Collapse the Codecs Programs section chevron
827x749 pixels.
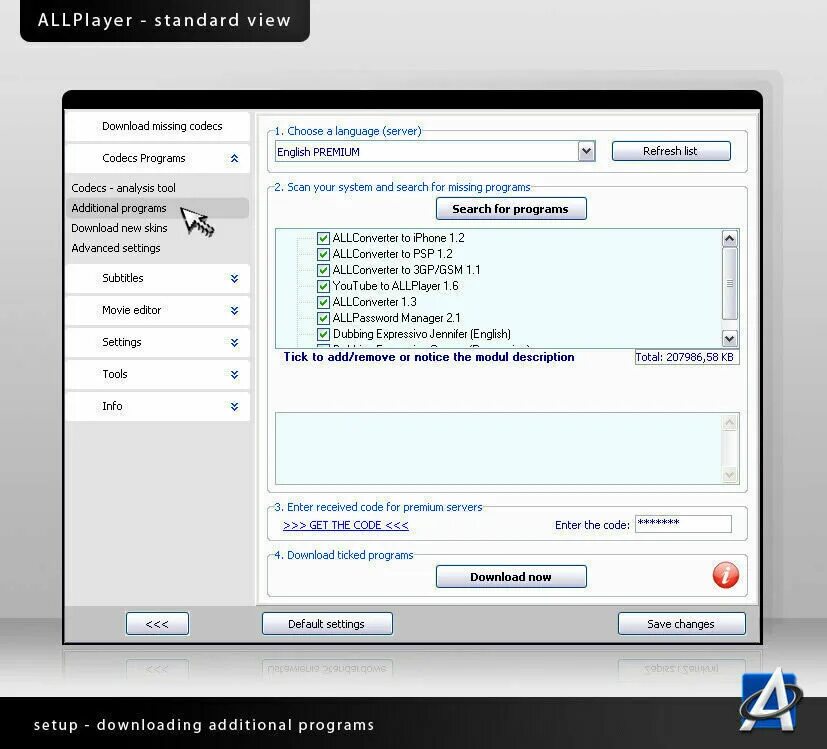point(234,158)
